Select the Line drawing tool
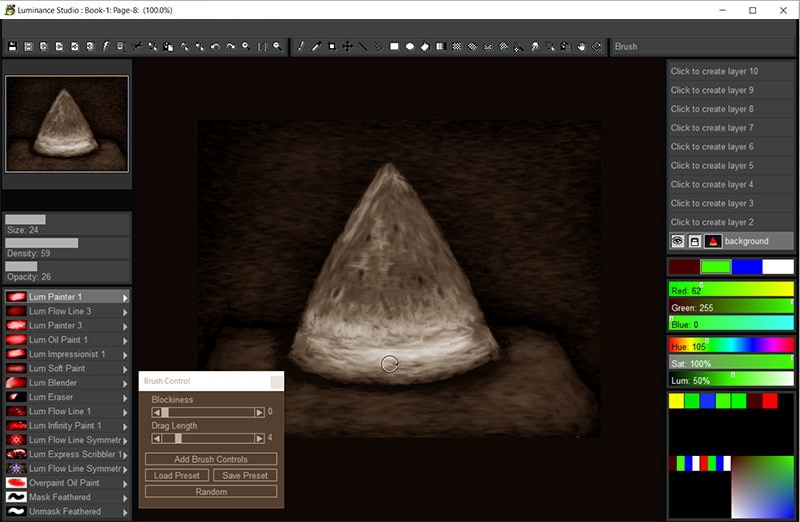This screenshot has width=800, height=522. click(362, 46)
